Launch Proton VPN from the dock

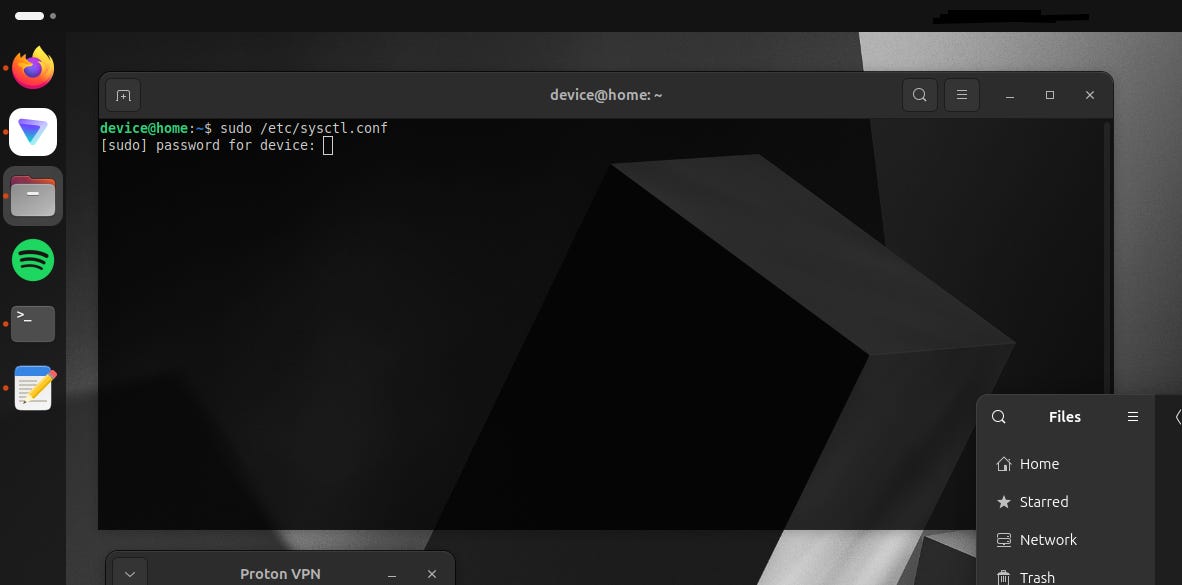point(33,132)
